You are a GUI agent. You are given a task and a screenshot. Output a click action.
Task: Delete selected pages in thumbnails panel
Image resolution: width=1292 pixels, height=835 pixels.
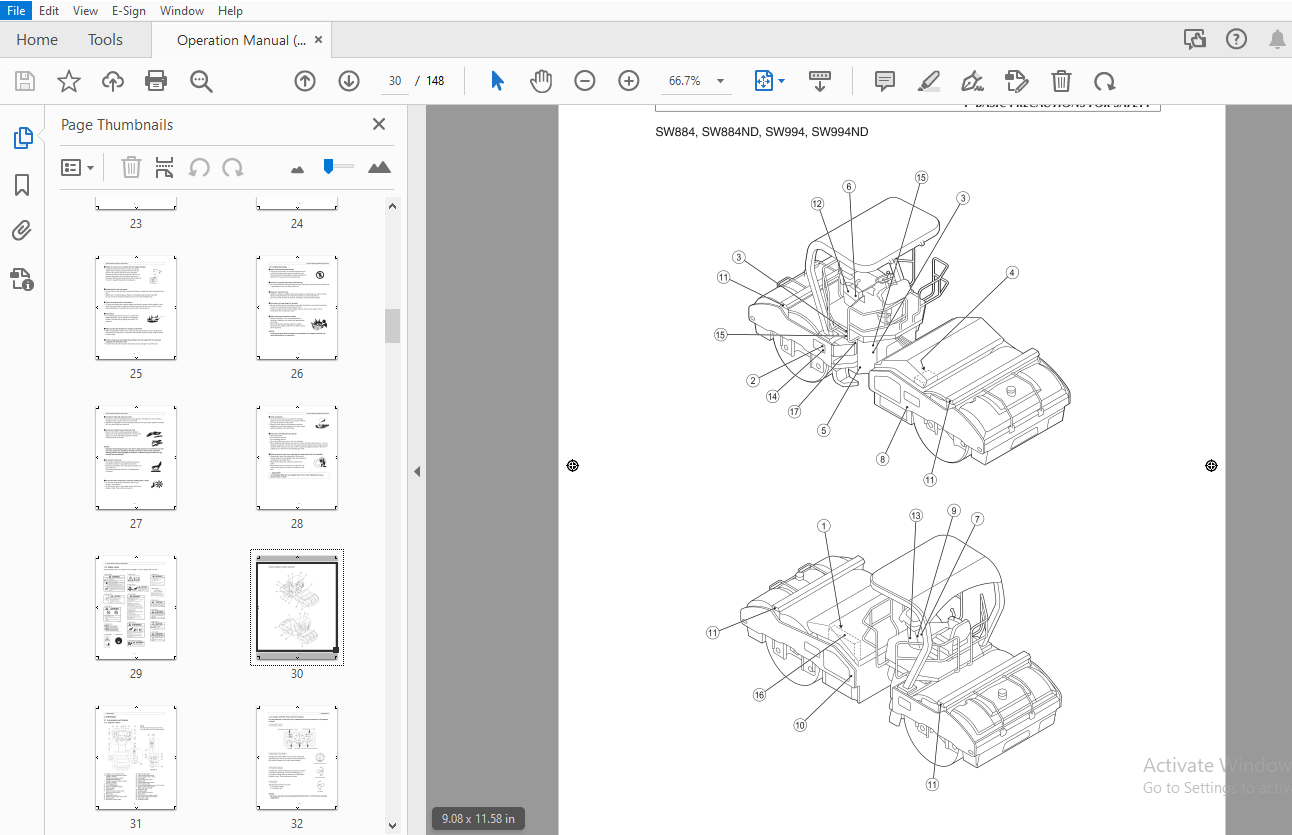click(131, 168)
